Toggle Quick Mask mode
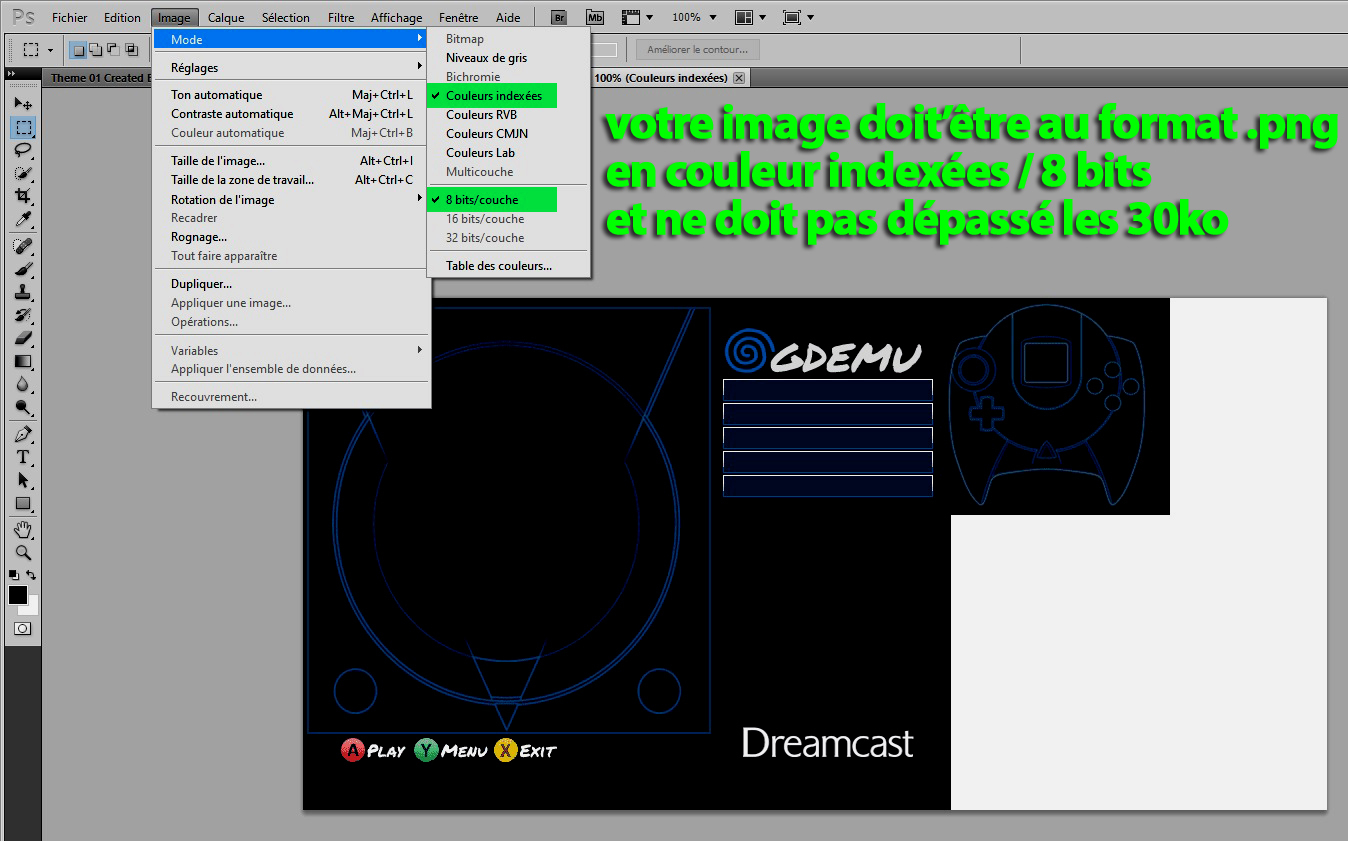 tap(22, 628)
